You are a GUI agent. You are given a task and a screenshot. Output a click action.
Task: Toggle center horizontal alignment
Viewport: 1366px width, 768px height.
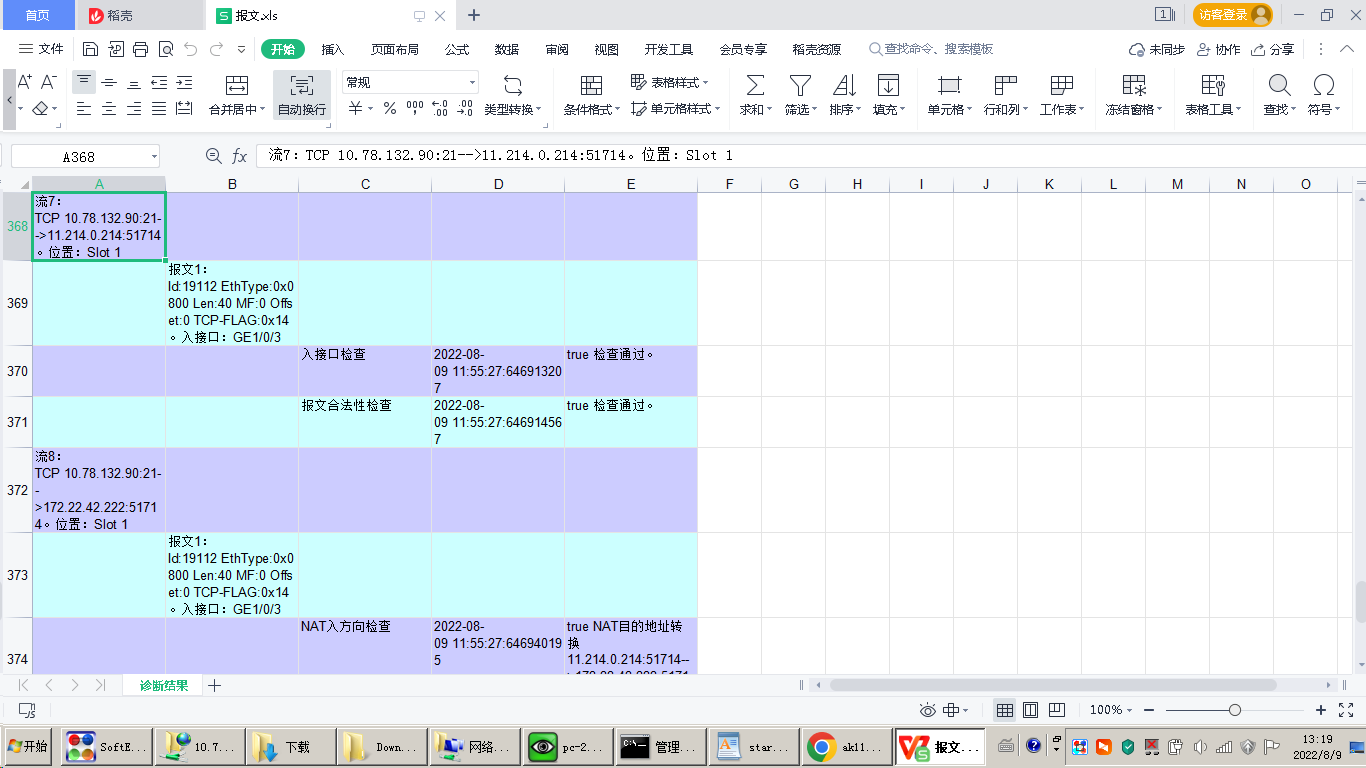[x=109, y=108]
